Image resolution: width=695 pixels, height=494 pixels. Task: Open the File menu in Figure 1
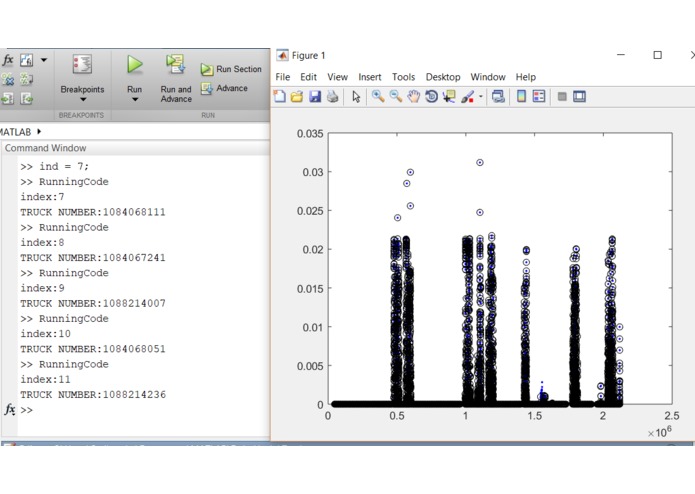point(282,77)
